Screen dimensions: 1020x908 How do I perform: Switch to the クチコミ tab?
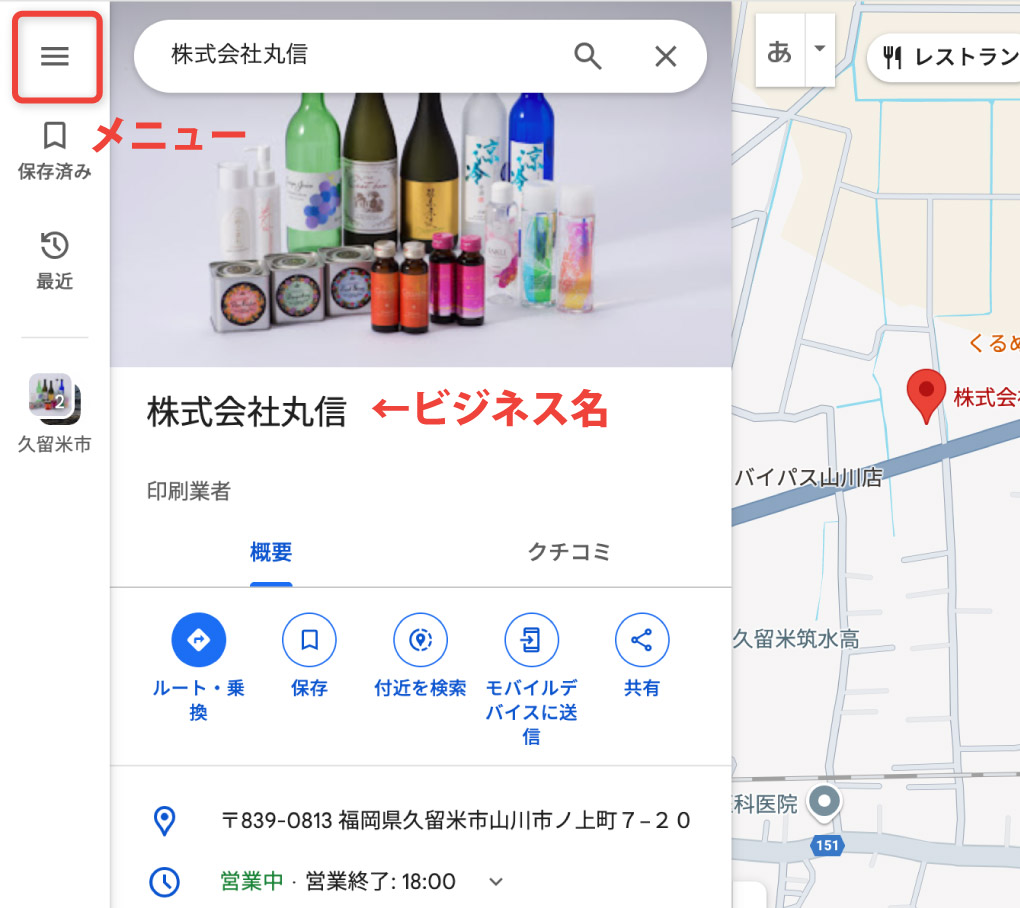[569, 553]
